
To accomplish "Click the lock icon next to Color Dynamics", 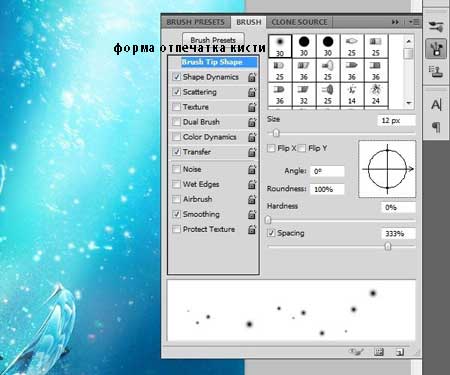I will pyautogui.click(x=252, y=137).
